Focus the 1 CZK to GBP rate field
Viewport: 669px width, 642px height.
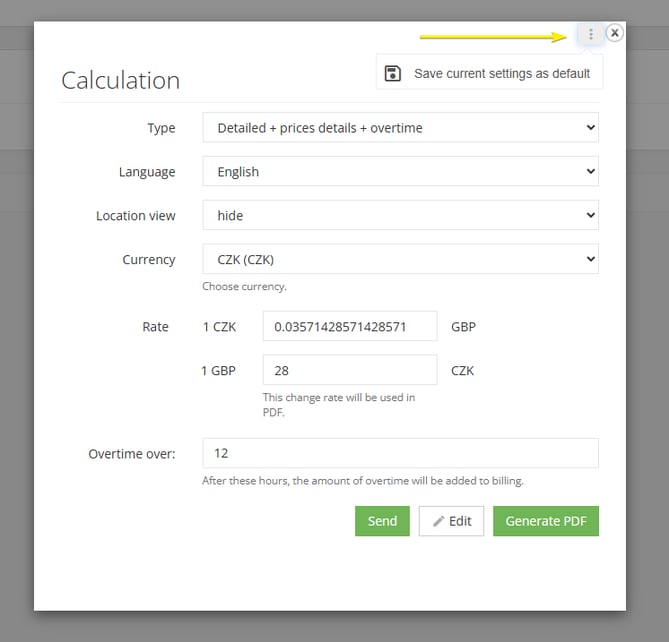point(350,326)
